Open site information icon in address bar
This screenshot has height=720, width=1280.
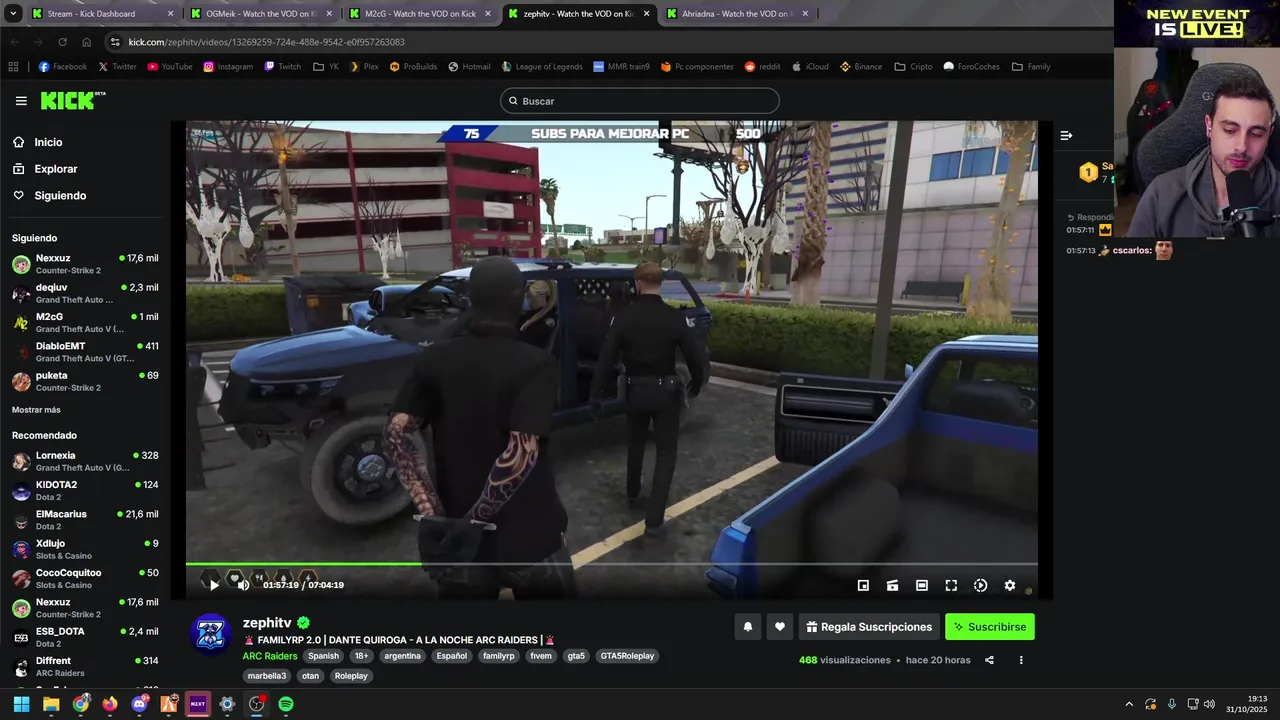115,42
